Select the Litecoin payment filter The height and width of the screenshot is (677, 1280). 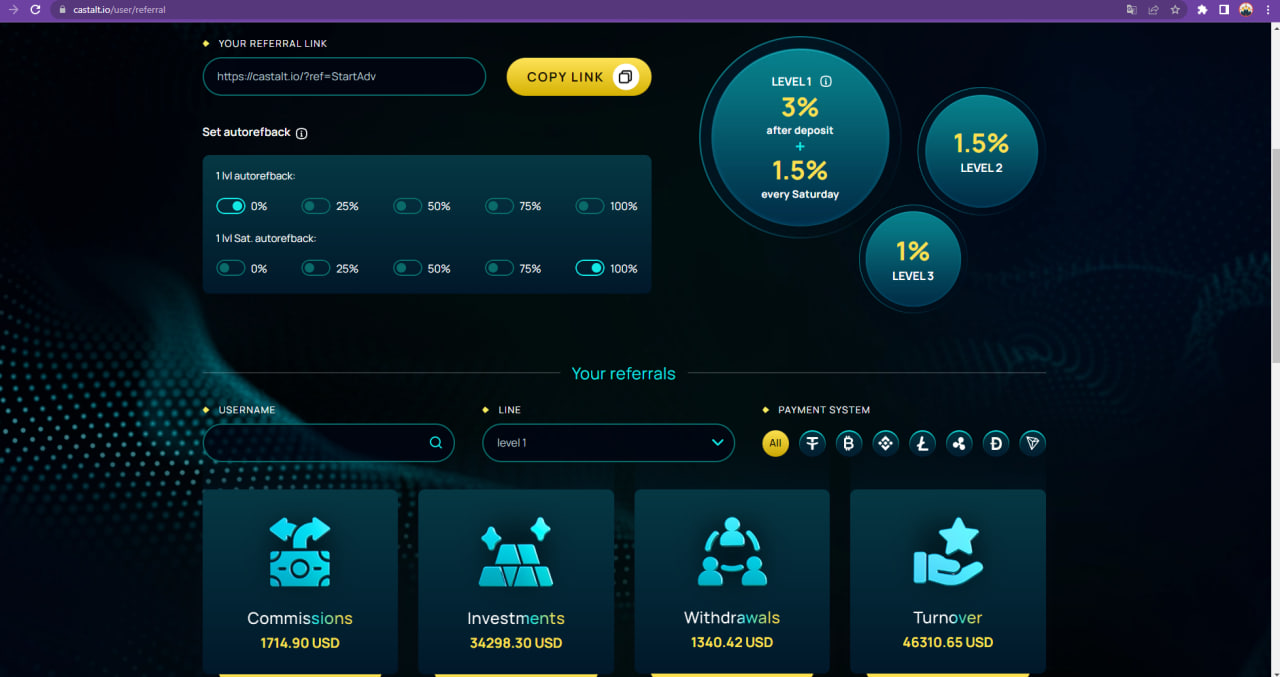922,443
